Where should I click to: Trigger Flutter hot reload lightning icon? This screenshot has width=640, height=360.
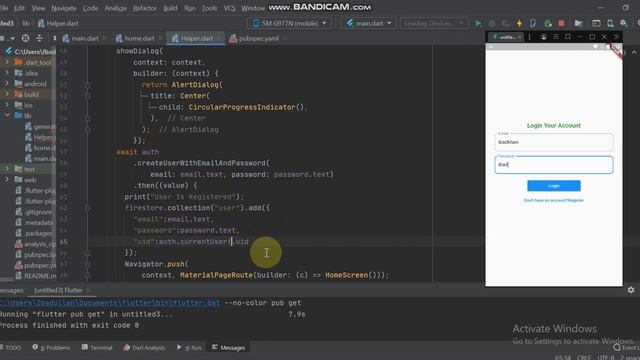coord(519,24)
